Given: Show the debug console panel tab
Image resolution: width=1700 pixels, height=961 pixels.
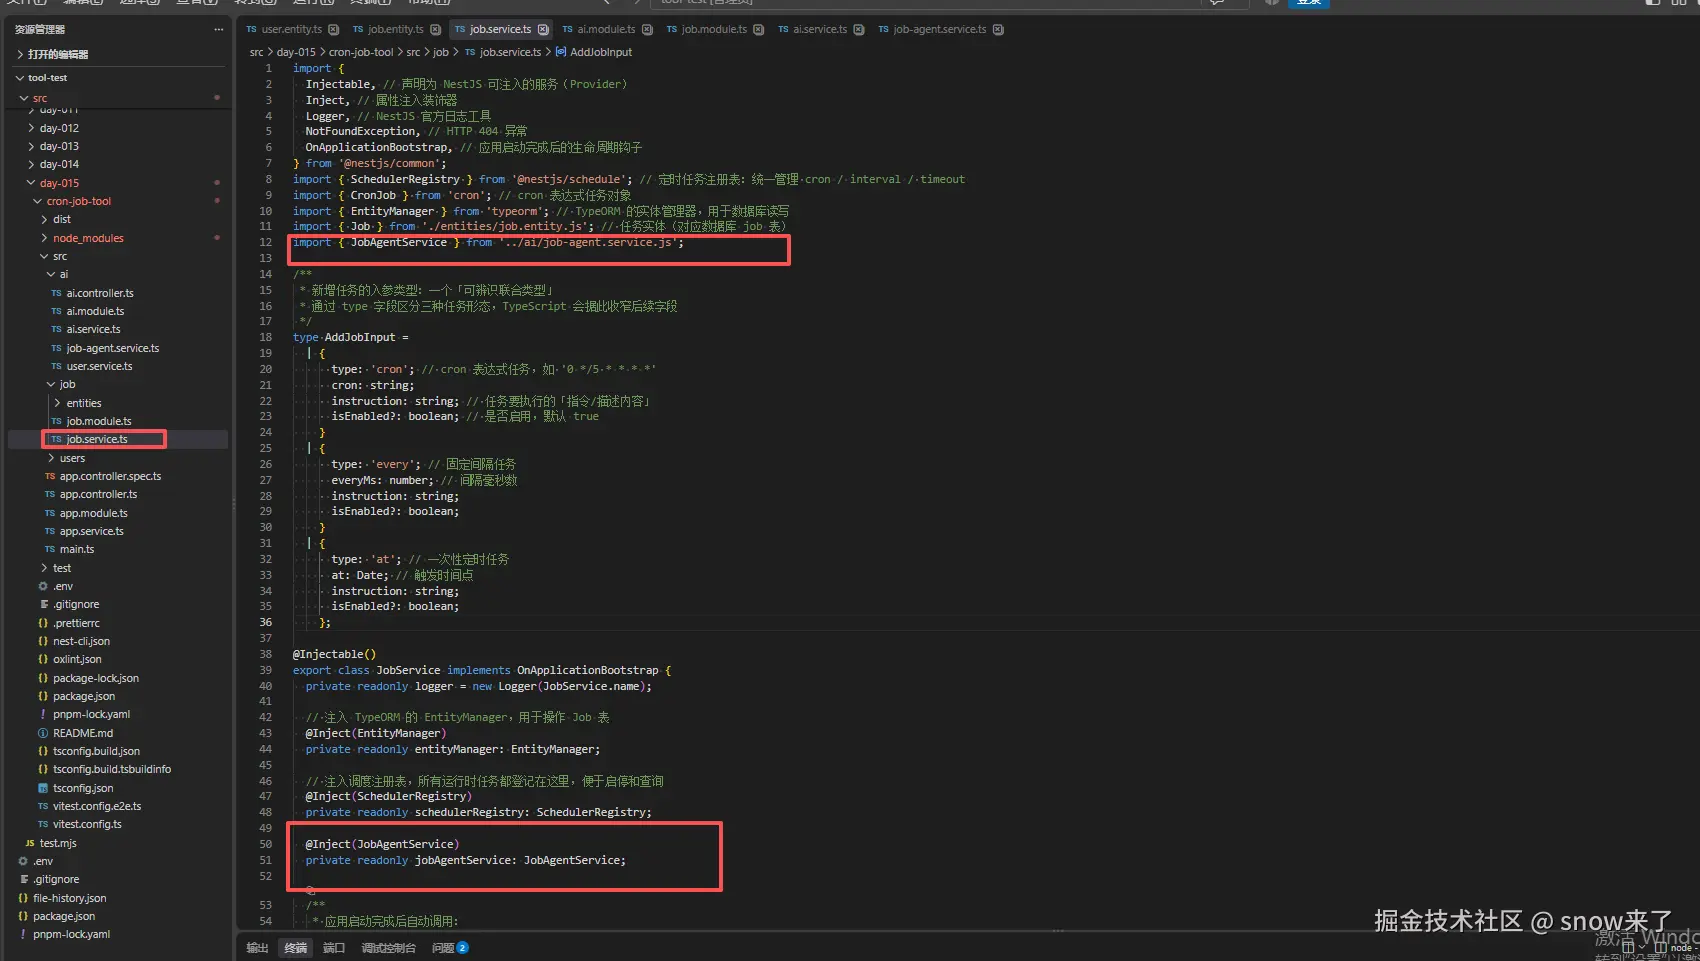Looking at the screenshot, I should tap(388, 947).
